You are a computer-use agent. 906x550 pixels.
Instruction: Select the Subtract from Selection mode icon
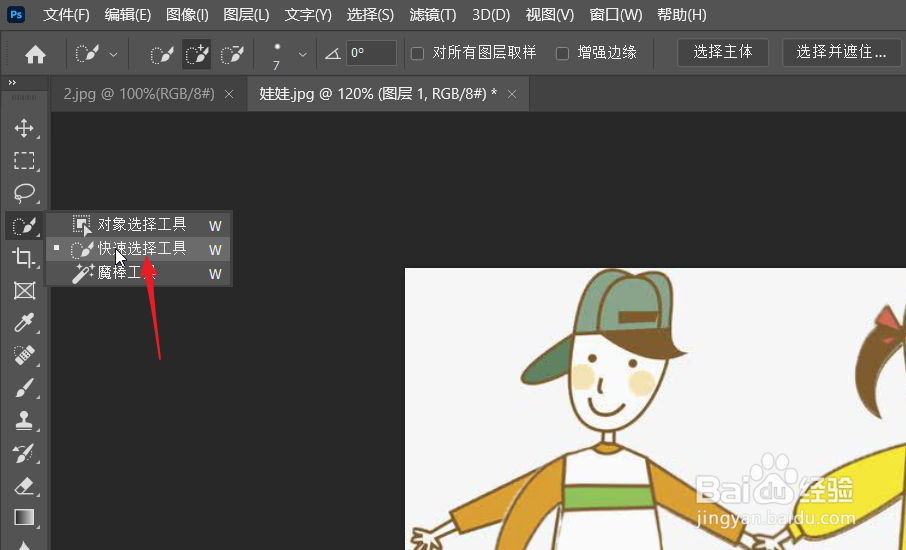point(232,55)
